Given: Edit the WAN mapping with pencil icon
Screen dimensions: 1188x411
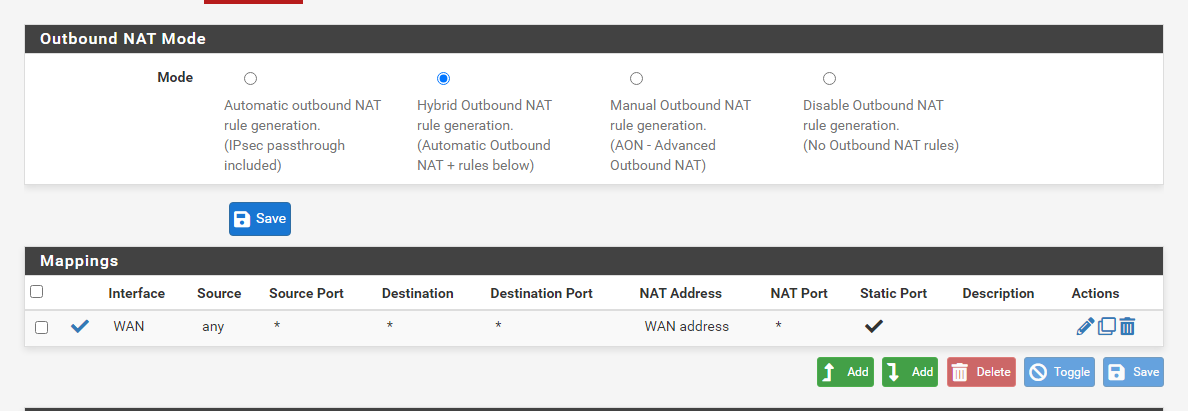Looking at the screenshot, I should (x=1085, y=326).
